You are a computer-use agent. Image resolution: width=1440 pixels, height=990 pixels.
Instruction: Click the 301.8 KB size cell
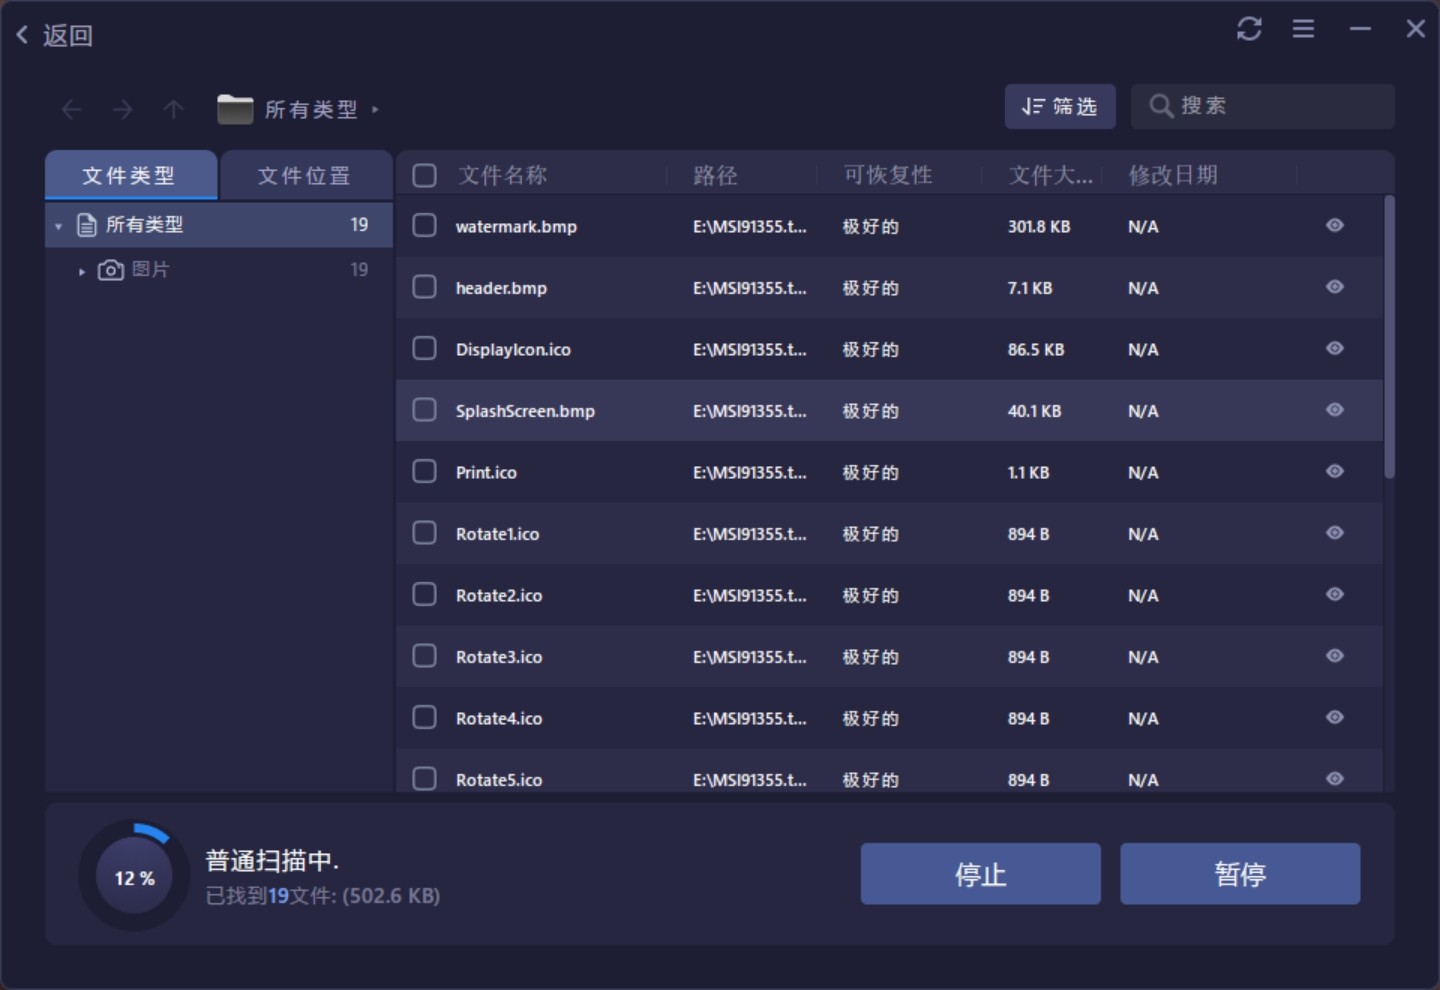point(1039,227)
